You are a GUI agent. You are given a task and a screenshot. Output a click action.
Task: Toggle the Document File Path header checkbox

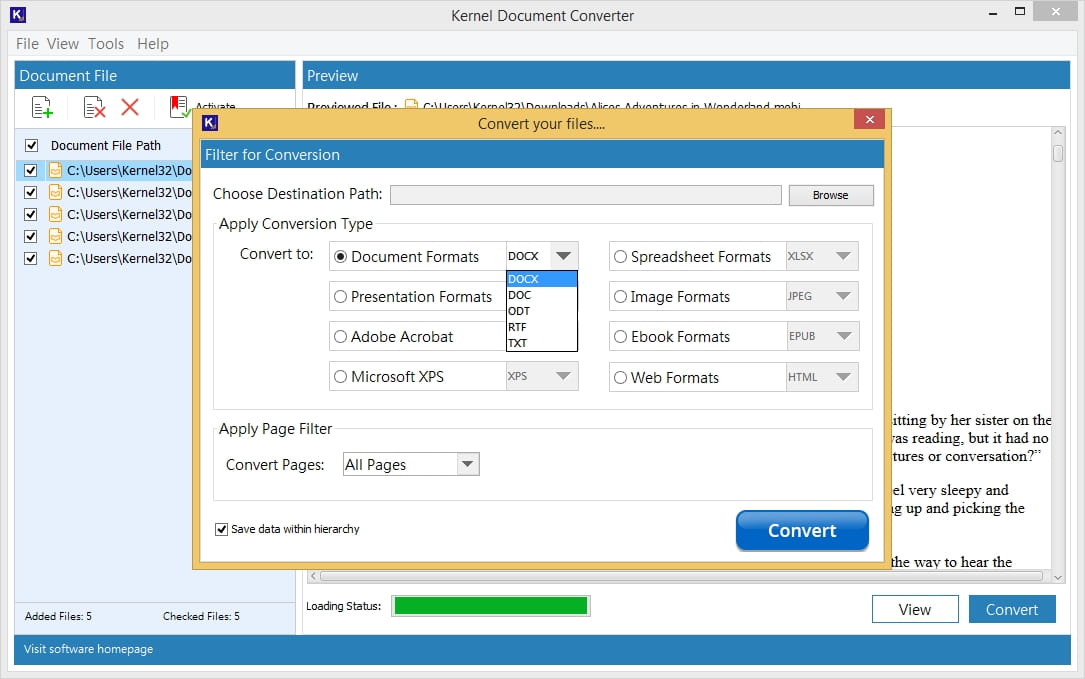tap(31, 145)
